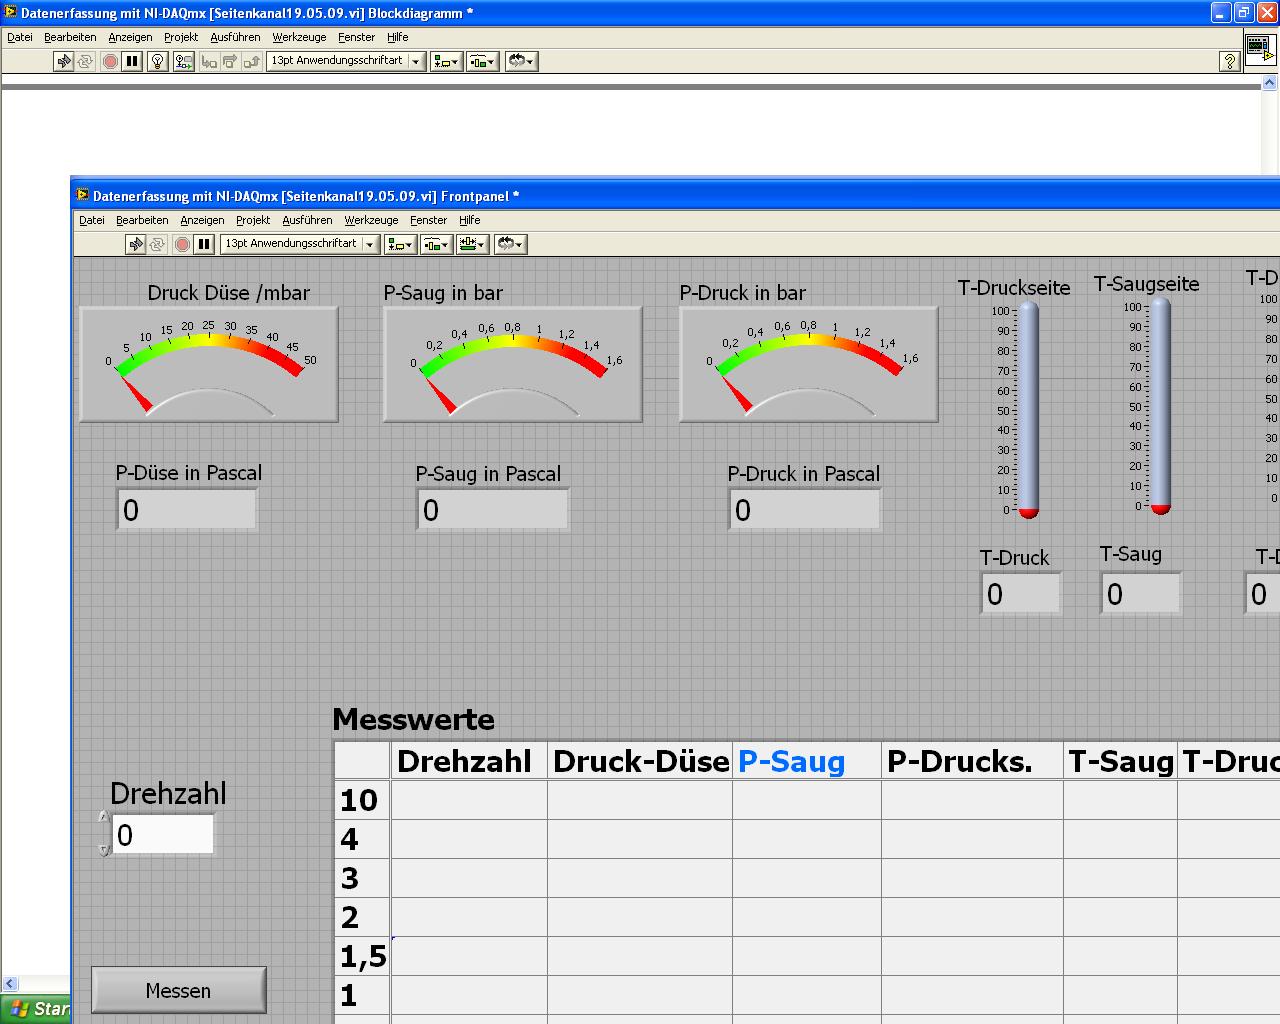Click Pause button in Blockdiagramm toolbar
Viewport: 1280px width, 1024px height.
[x=132, y=61]
